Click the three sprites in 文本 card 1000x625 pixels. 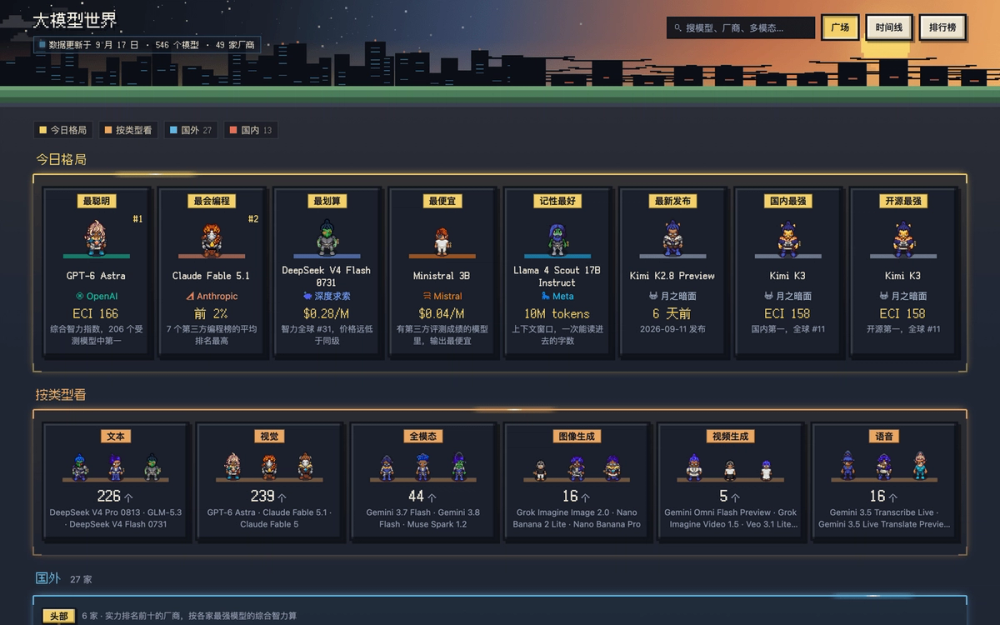[115, 466]
